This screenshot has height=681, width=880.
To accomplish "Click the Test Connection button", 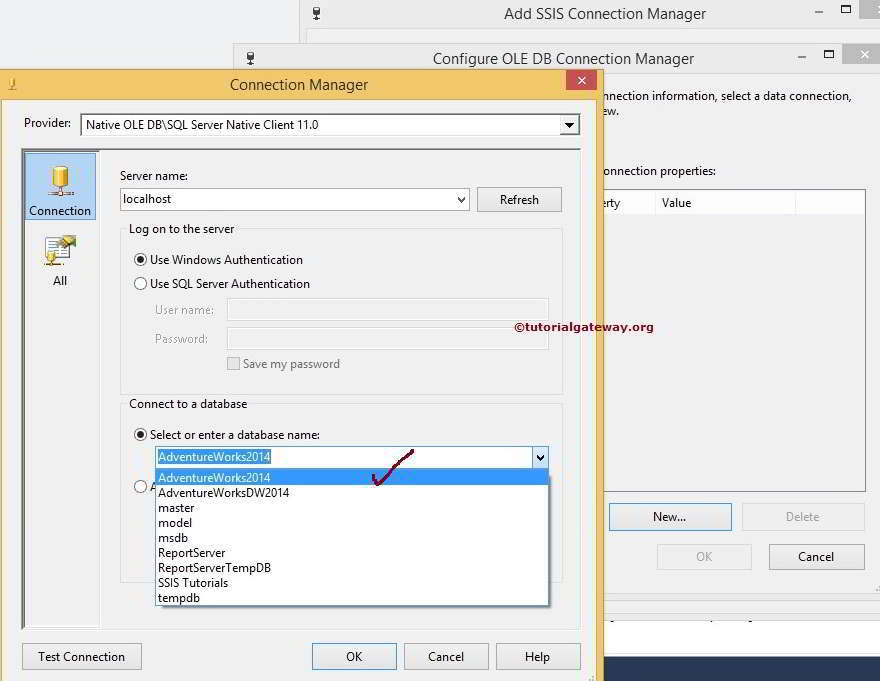I will [x=82, y=656].
